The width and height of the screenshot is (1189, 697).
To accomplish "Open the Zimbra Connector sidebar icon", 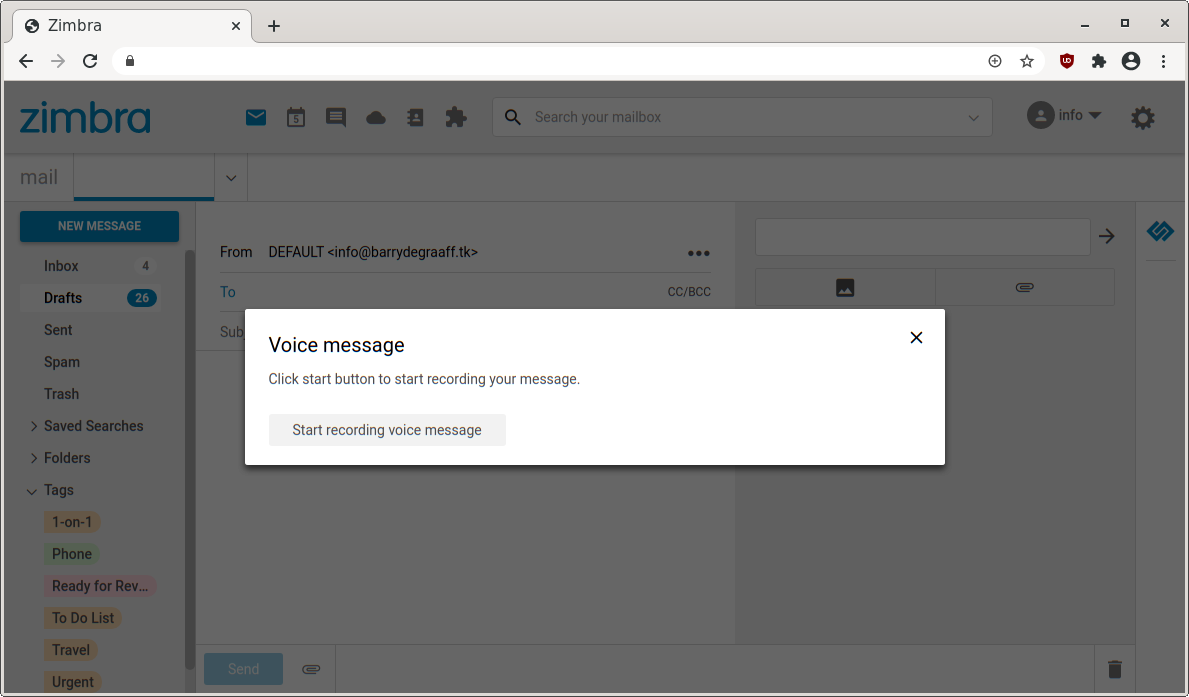I will 1160,231.
